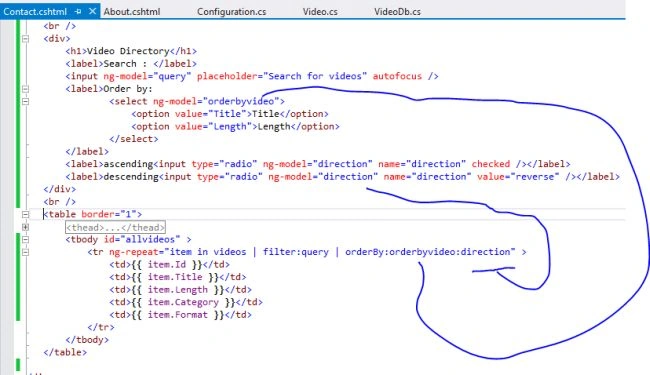Click the collapsed <thead>...</thead> box
The width and height of the screenshot is (650, 375).
[116, 227]
